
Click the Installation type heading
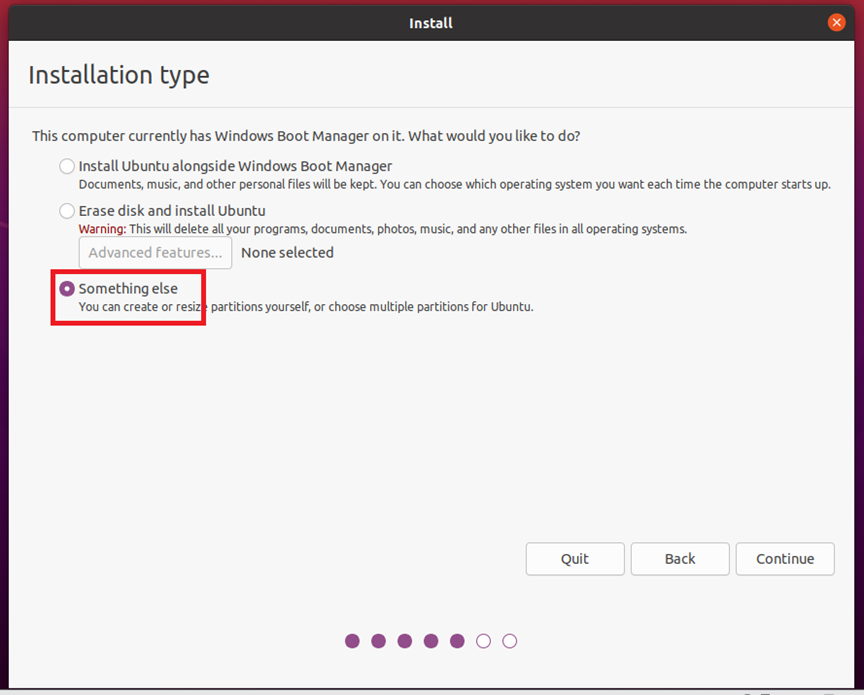[118, 75]
